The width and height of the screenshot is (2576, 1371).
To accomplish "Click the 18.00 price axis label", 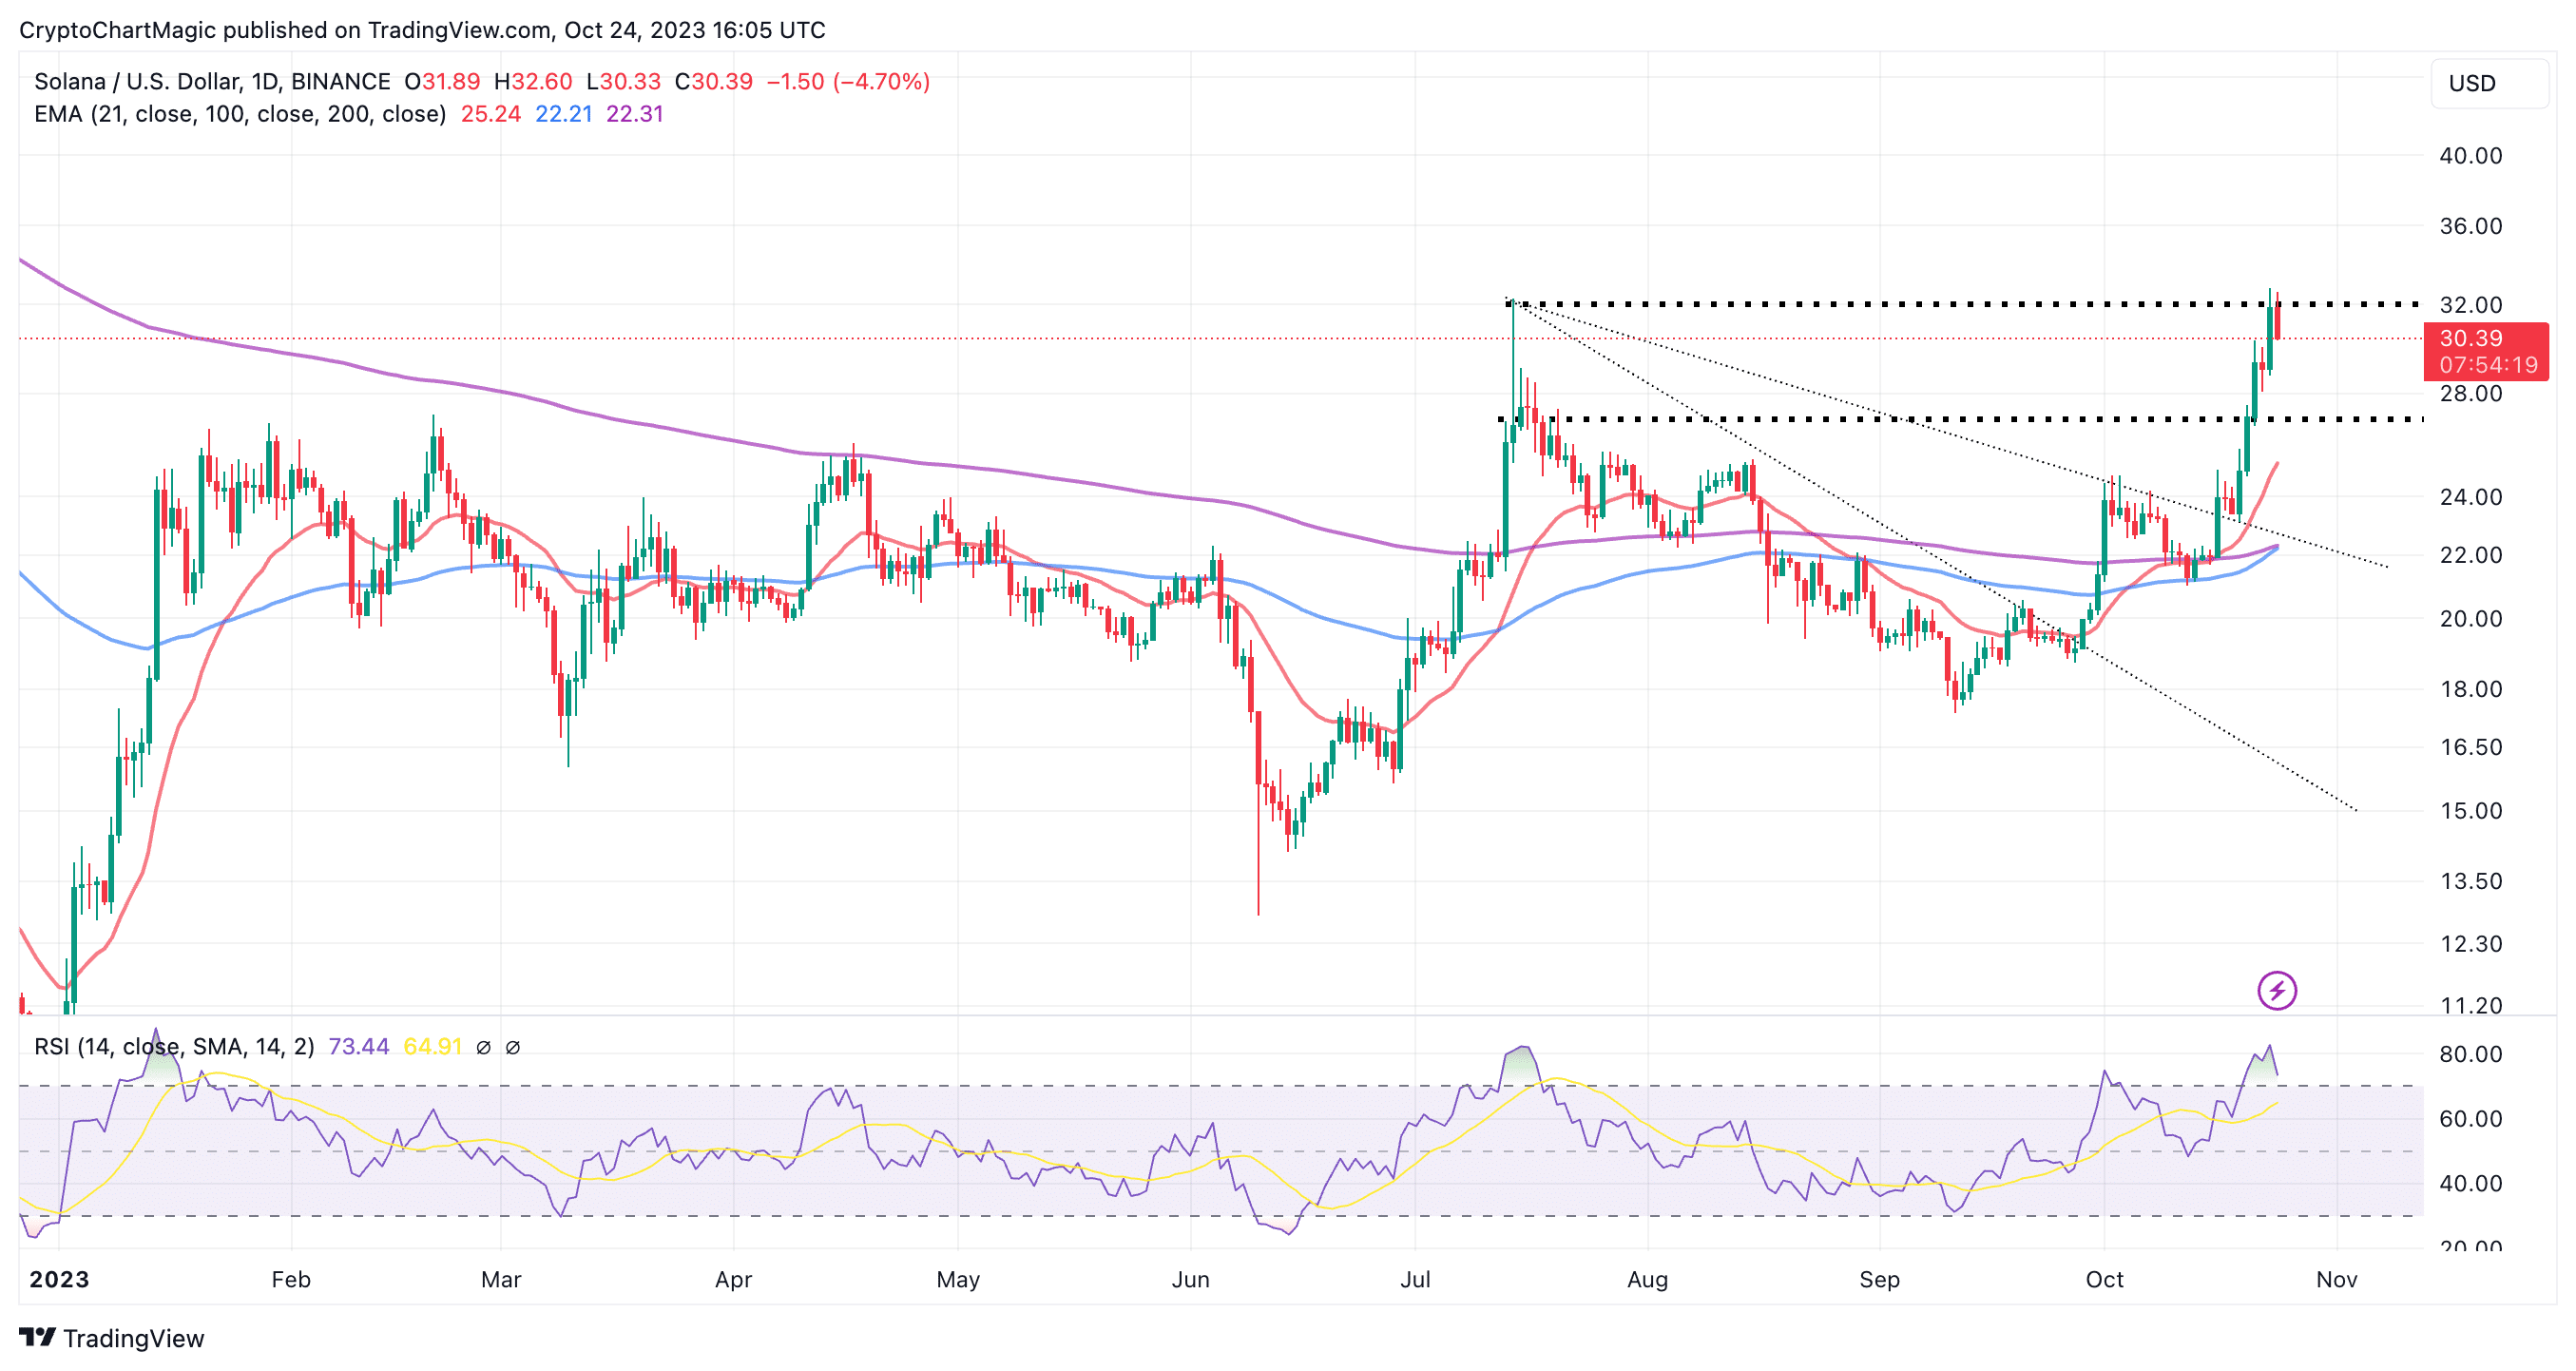I will (2470, 689).
